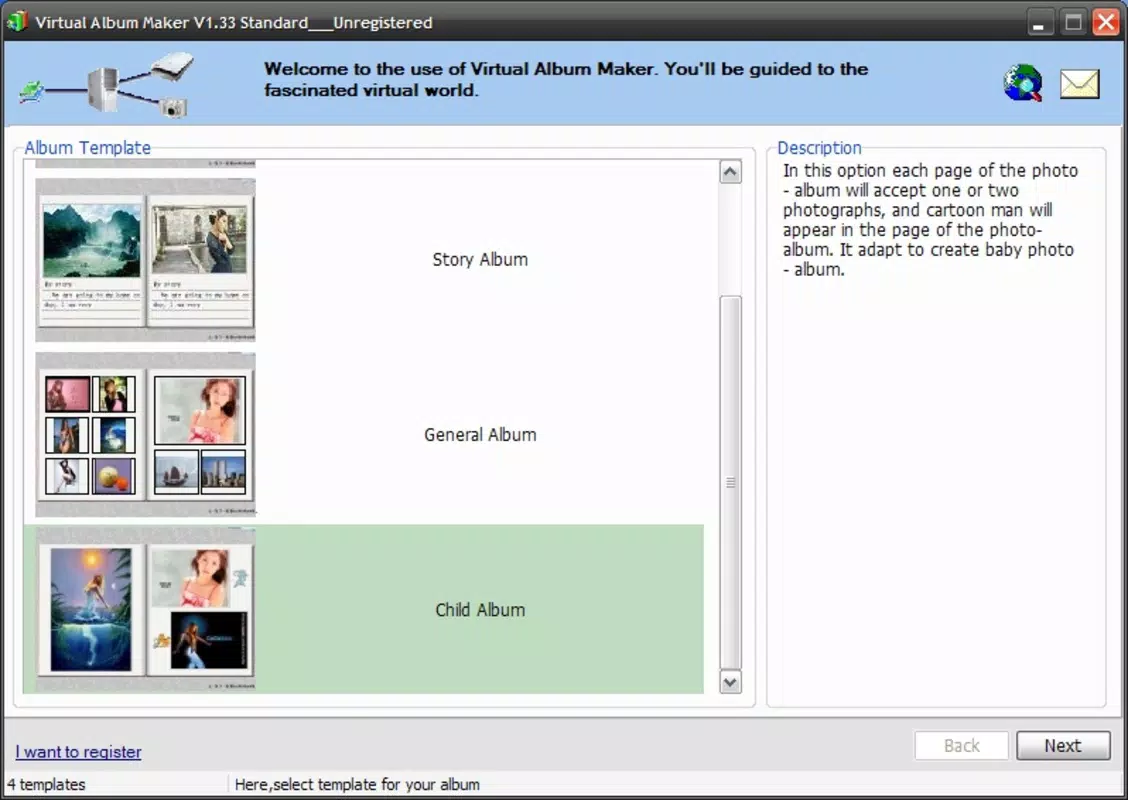
Task: Click the Description group label
Action: (819, 147)
